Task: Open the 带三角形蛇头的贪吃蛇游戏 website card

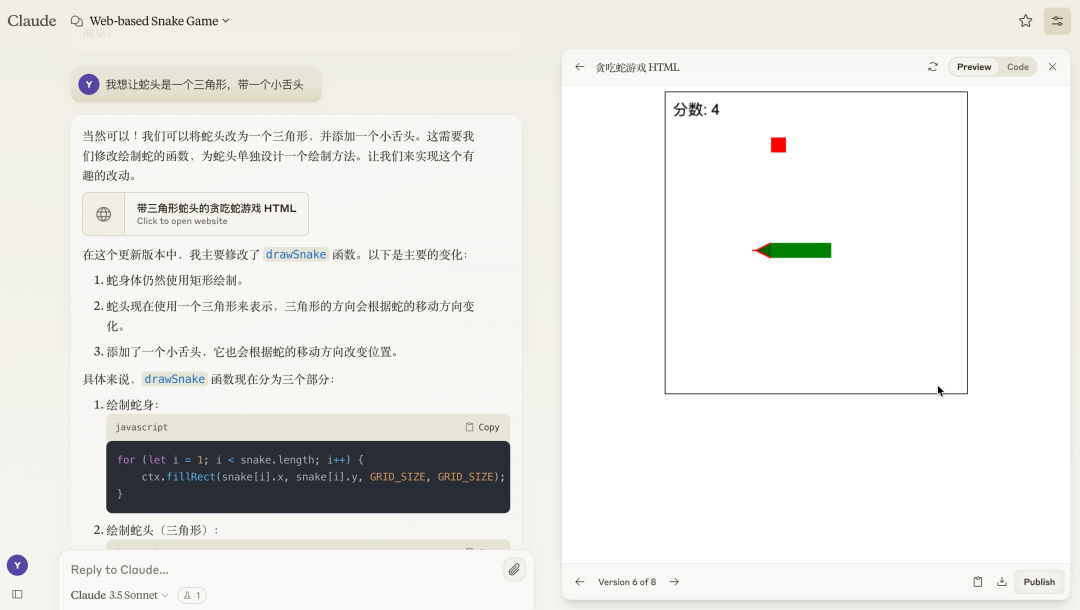Action: tap(194, 213)
